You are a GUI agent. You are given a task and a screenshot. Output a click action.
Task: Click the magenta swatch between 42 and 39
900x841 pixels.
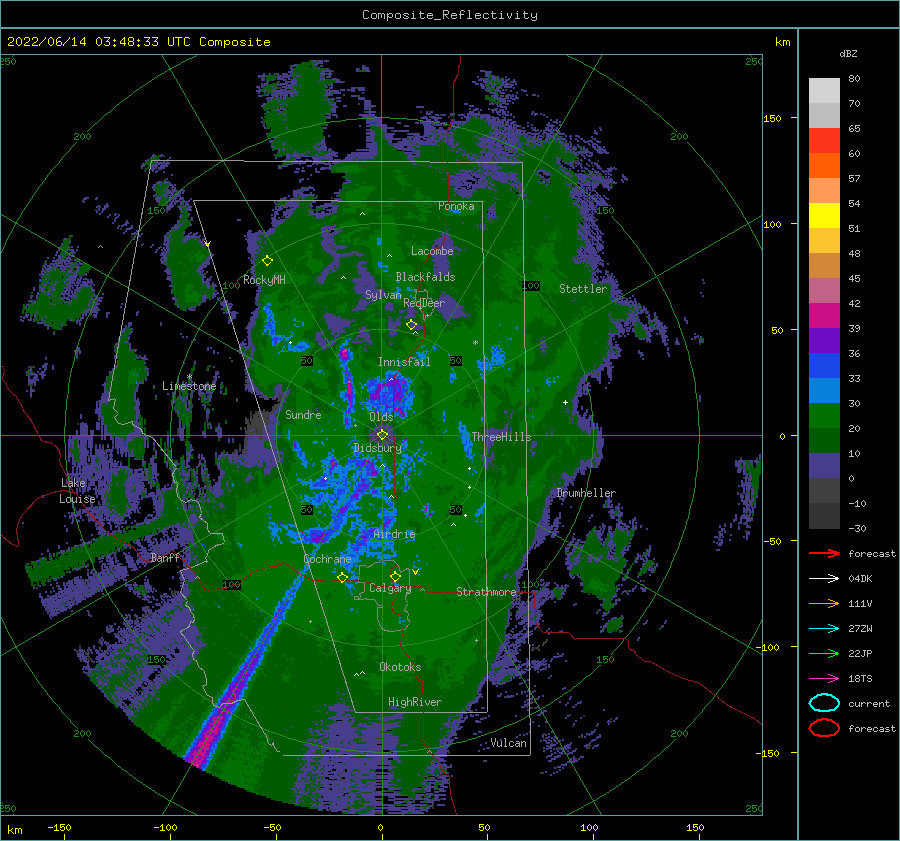click(x=824, y=315)
